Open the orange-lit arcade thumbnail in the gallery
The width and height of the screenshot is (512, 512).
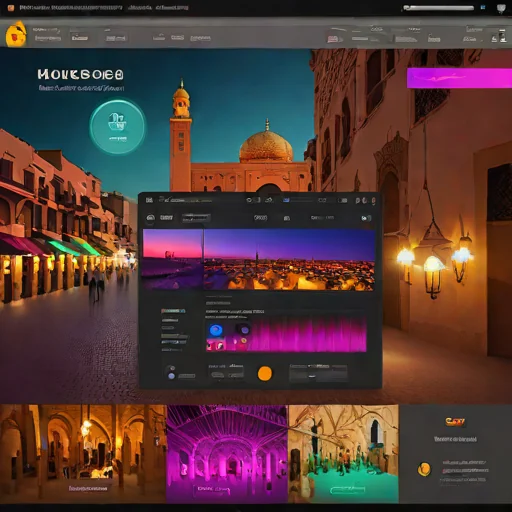83,453
